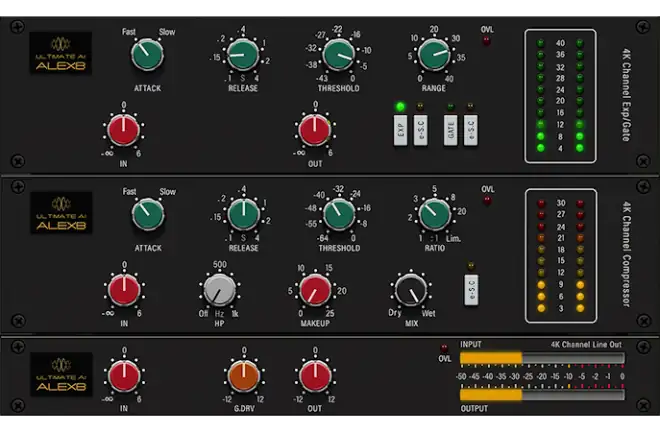The image size is (660, 433).
Task: Click the RANGE knob
Action: click(434, 55)
